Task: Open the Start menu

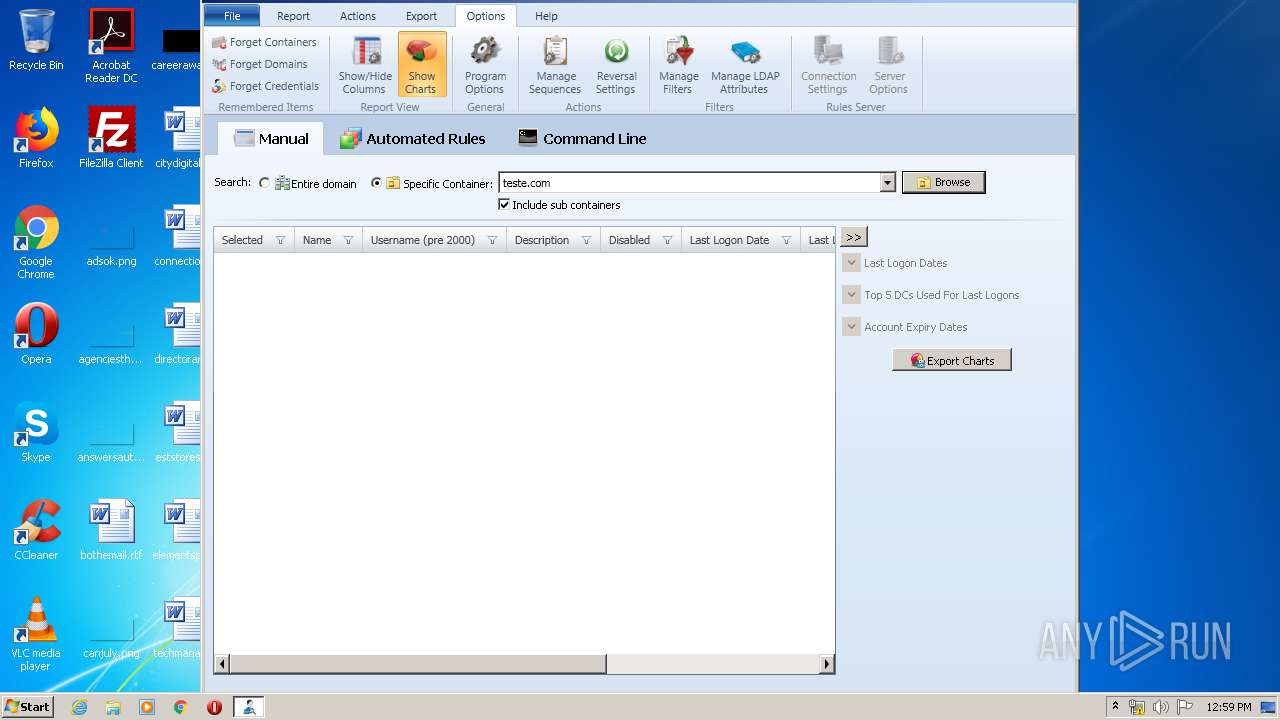Action: pyautogui.click(x=27, y=707)
